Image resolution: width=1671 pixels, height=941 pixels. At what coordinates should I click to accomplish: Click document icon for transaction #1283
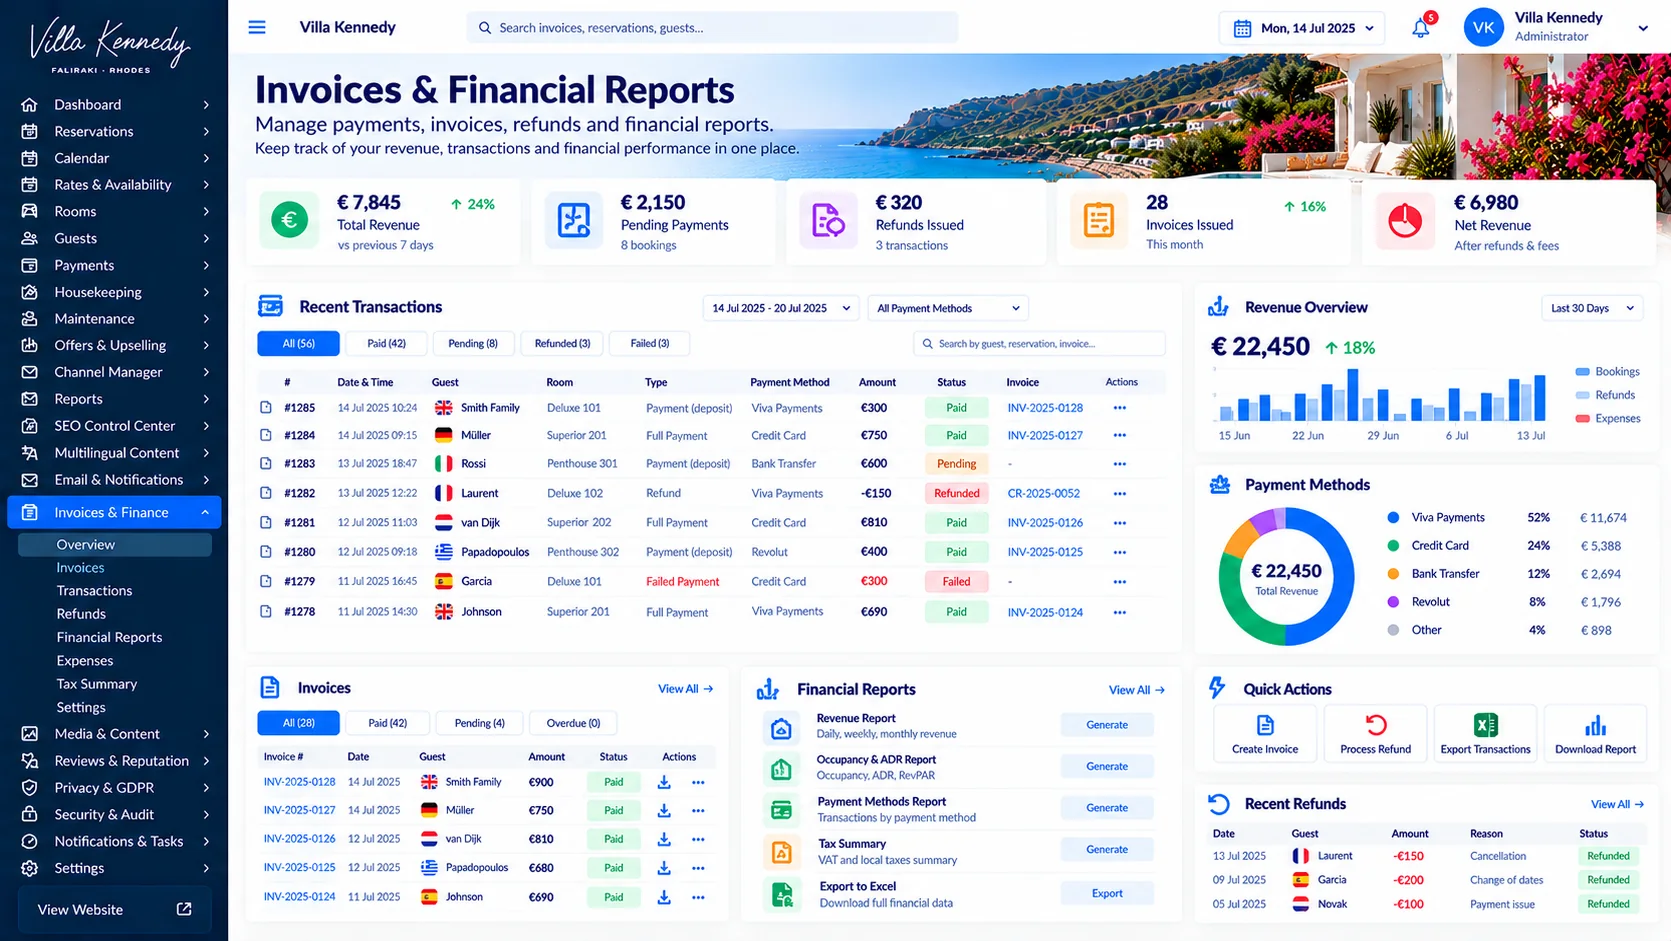[x=266, y=463]
